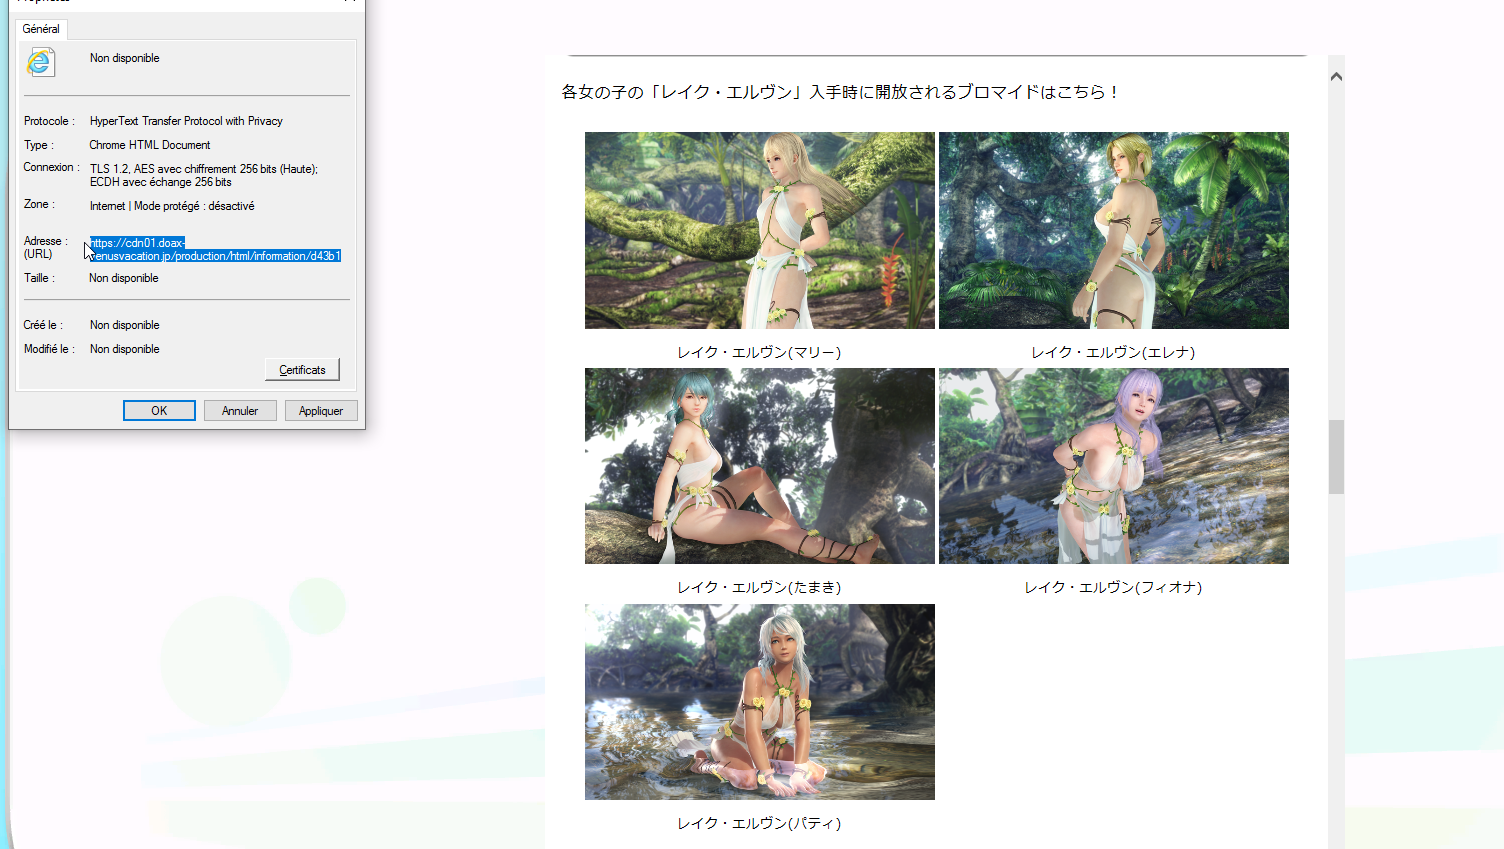The height and width of the screenshot is (849, 1504).
Task: Click the Appliquer button
Action: tap(321, 411)
